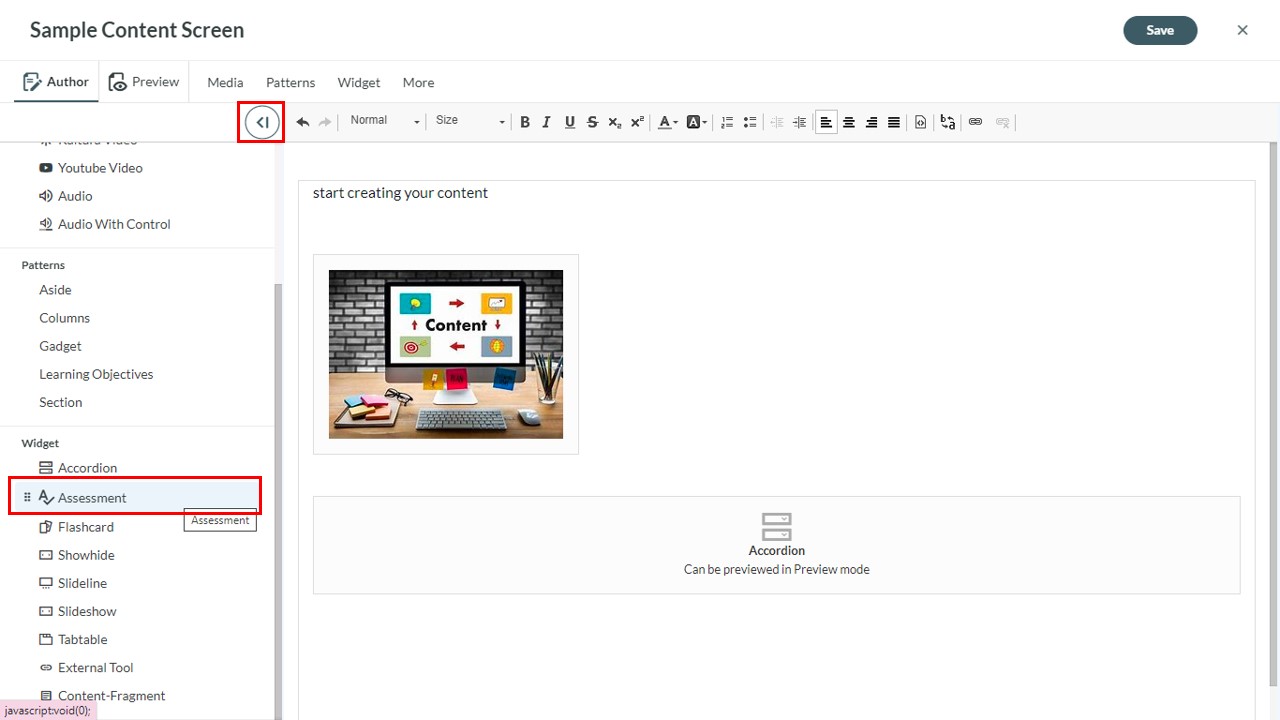This screenshot has width=1280, height=720.
Task: Open the font Size dropdown
Action: click(x=469, y=121)
